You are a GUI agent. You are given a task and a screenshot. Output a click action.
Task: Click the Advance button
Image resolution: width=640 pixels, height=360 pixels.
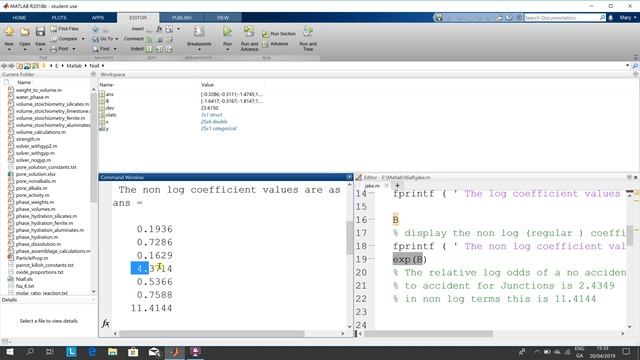(276, 44)
